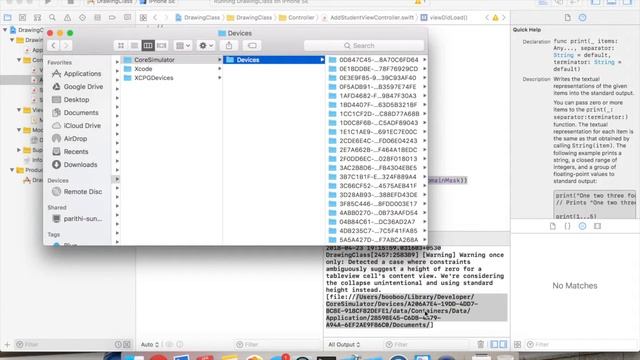
Task: Click the Controller breadcrumb in jump bar
Action: [x=296, y=18]
